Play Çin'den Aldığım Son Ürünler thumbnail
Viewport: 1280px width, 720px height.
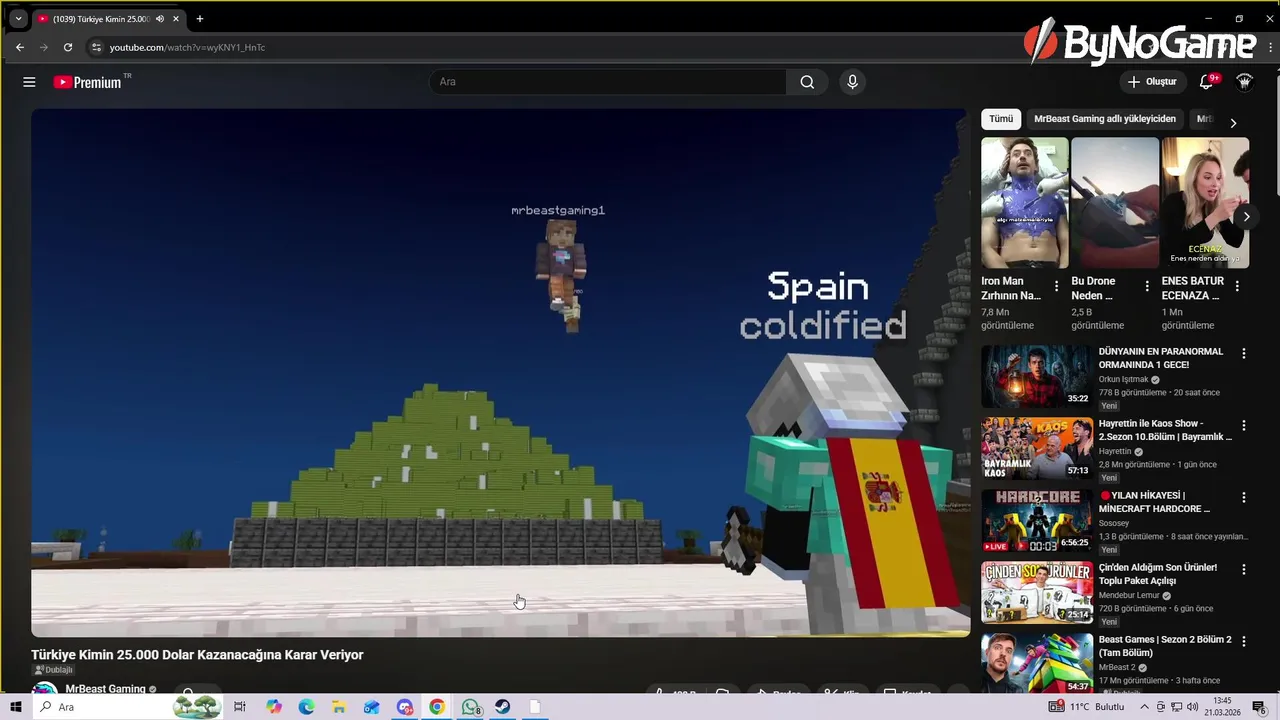[1037, 593]
